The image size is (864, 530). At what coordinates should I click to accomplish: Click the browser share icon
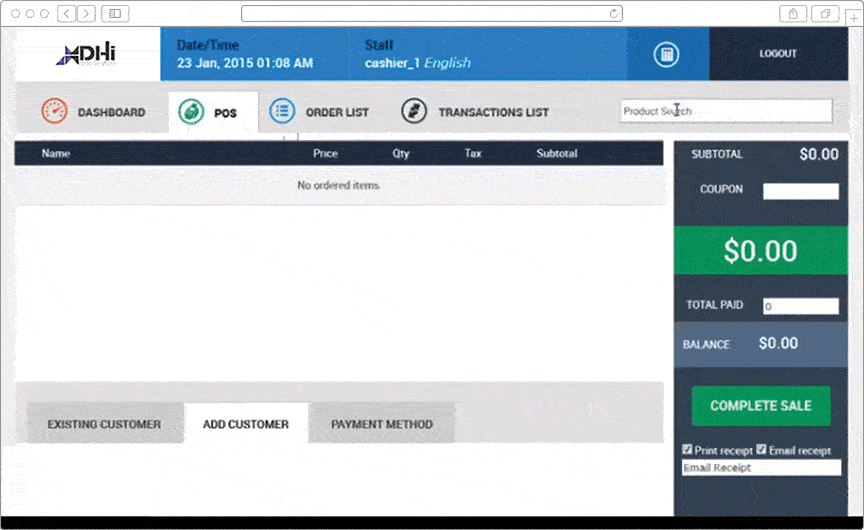click(793, 13)
